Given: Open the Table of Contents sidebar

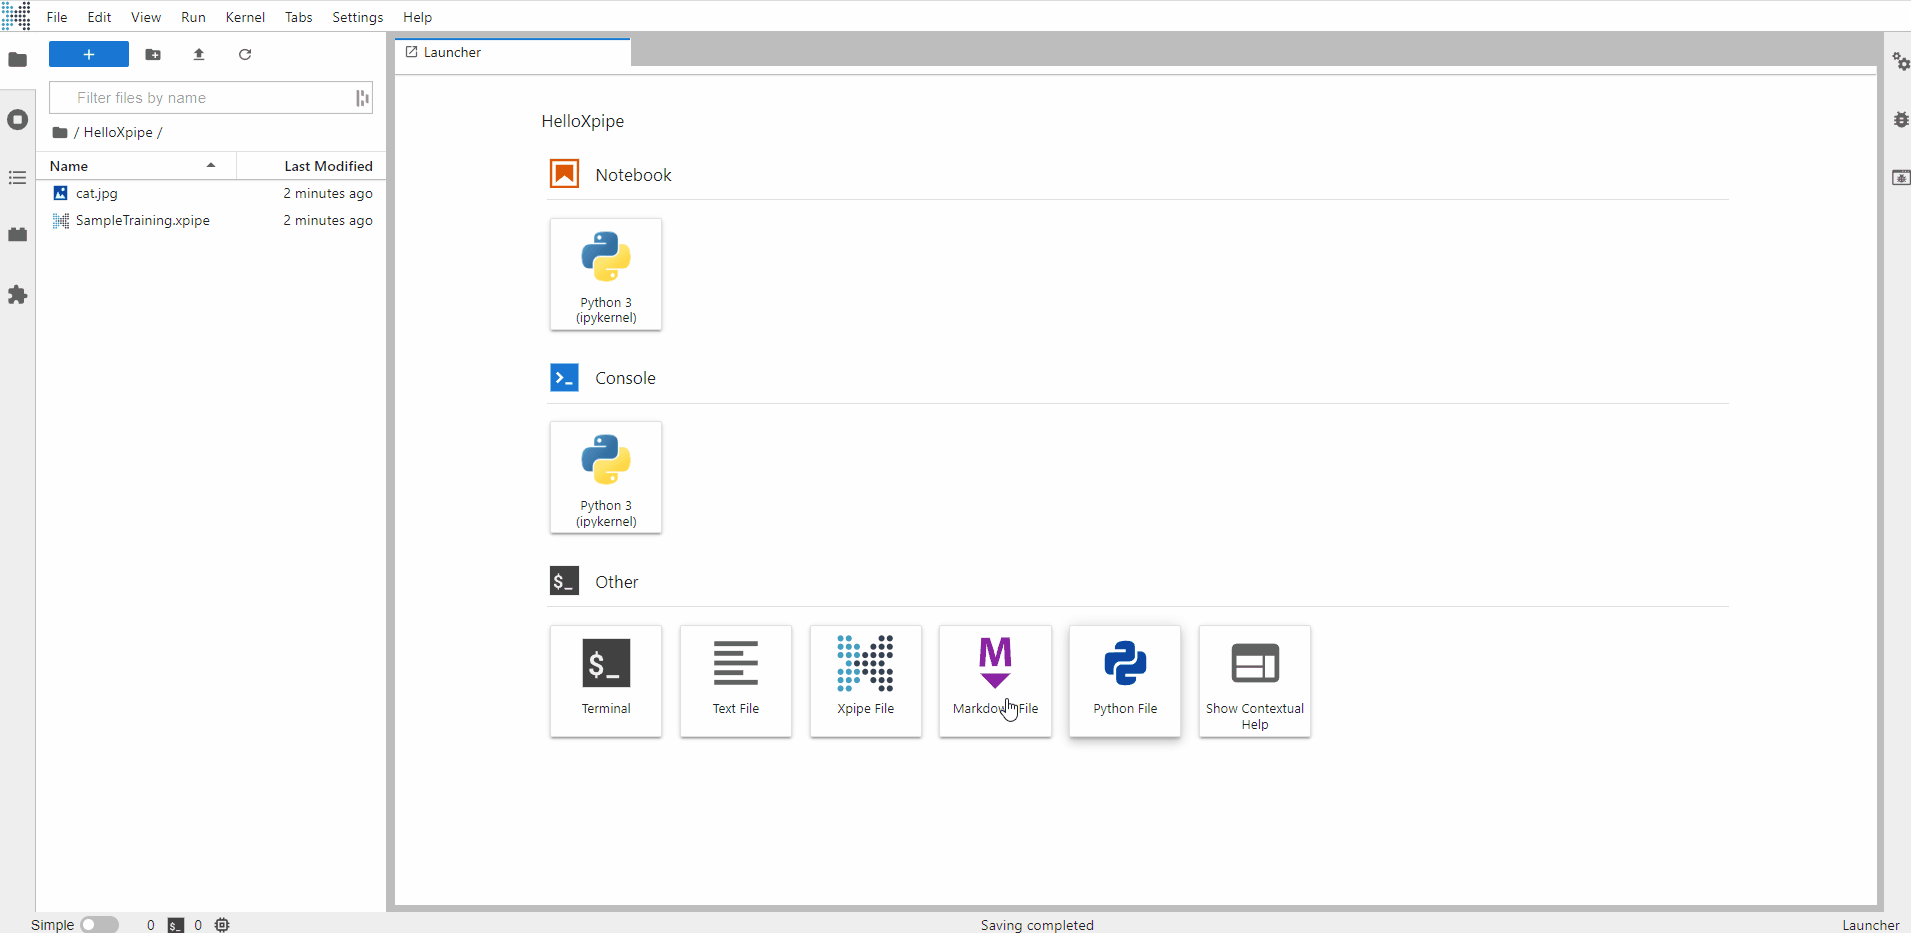Looking at the screenshot, I should (17, 178).
